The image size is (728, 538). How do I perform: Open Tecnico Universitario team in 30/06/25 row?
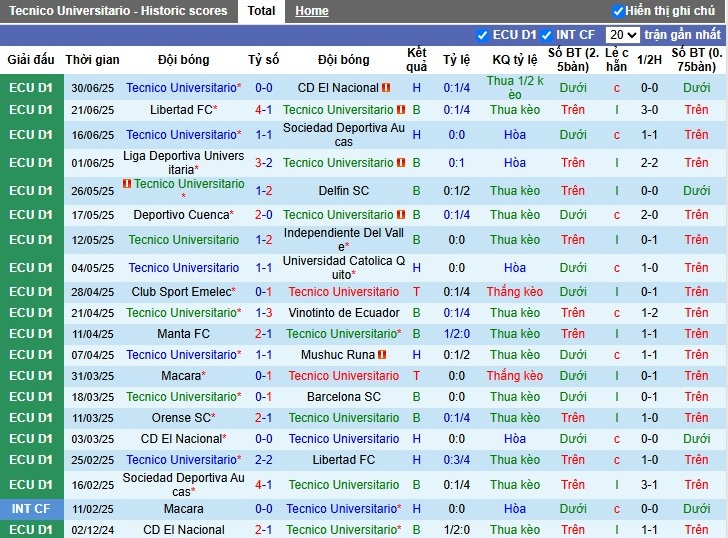[183, 87]
